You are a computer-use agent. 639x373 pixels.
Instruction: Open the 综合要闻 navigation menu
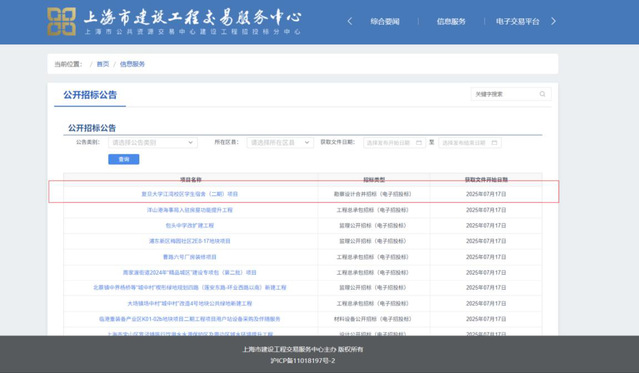click(385, 22)
